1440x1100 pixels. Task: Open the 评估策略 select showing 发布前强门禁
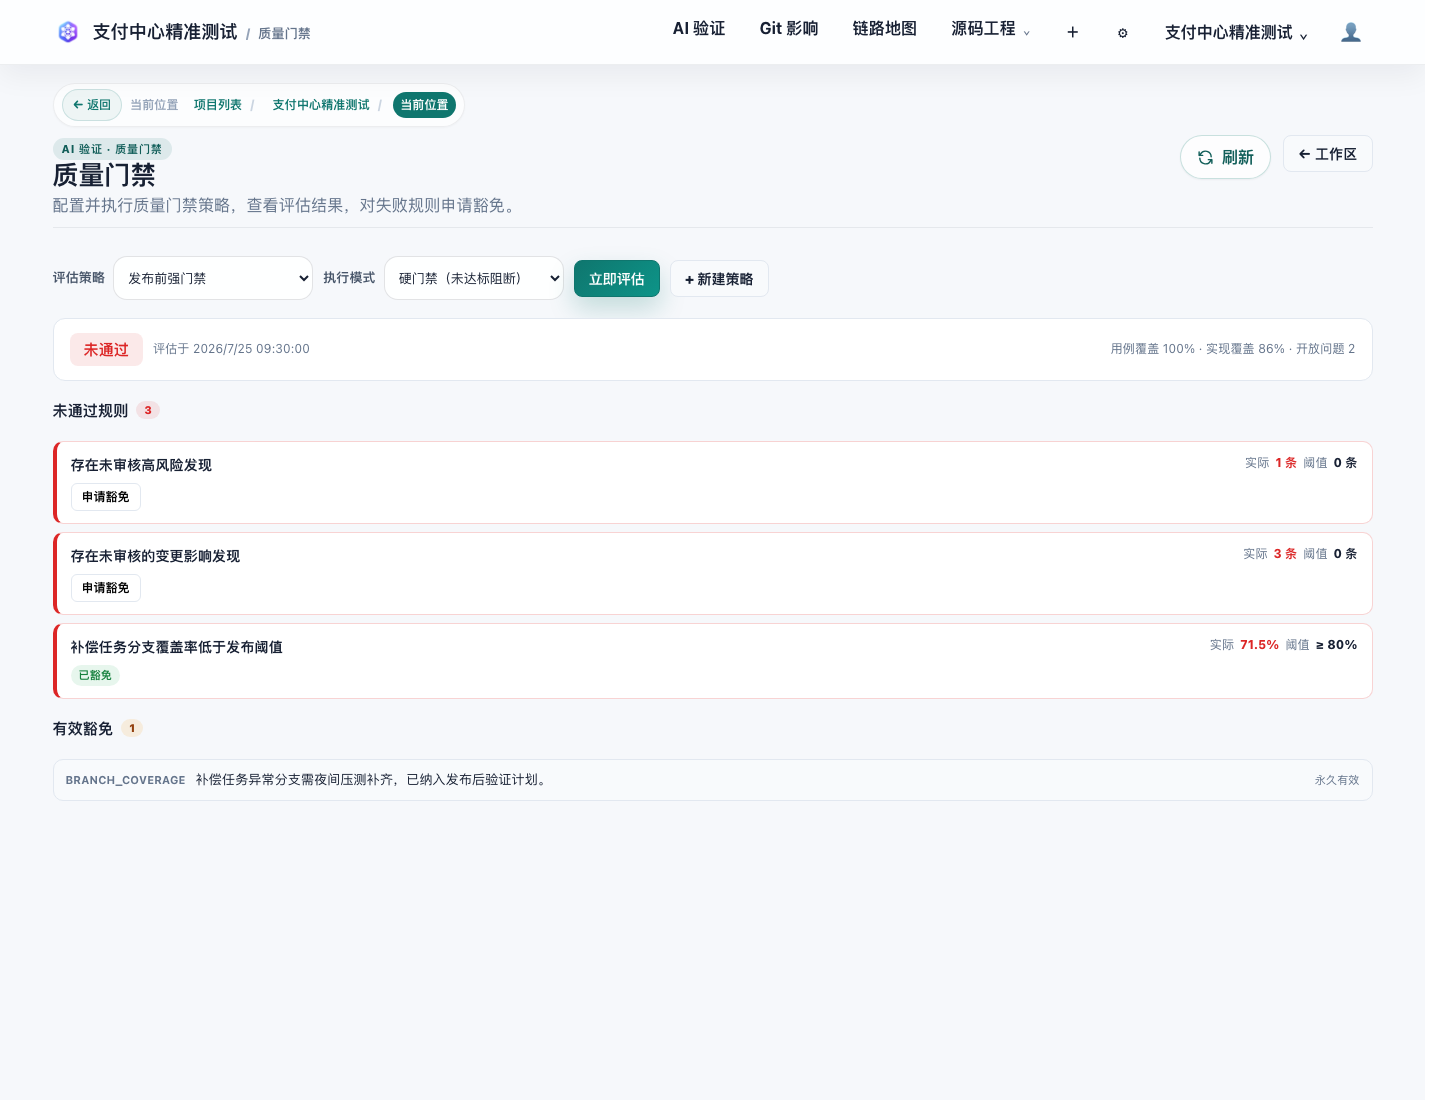[213, 278]
